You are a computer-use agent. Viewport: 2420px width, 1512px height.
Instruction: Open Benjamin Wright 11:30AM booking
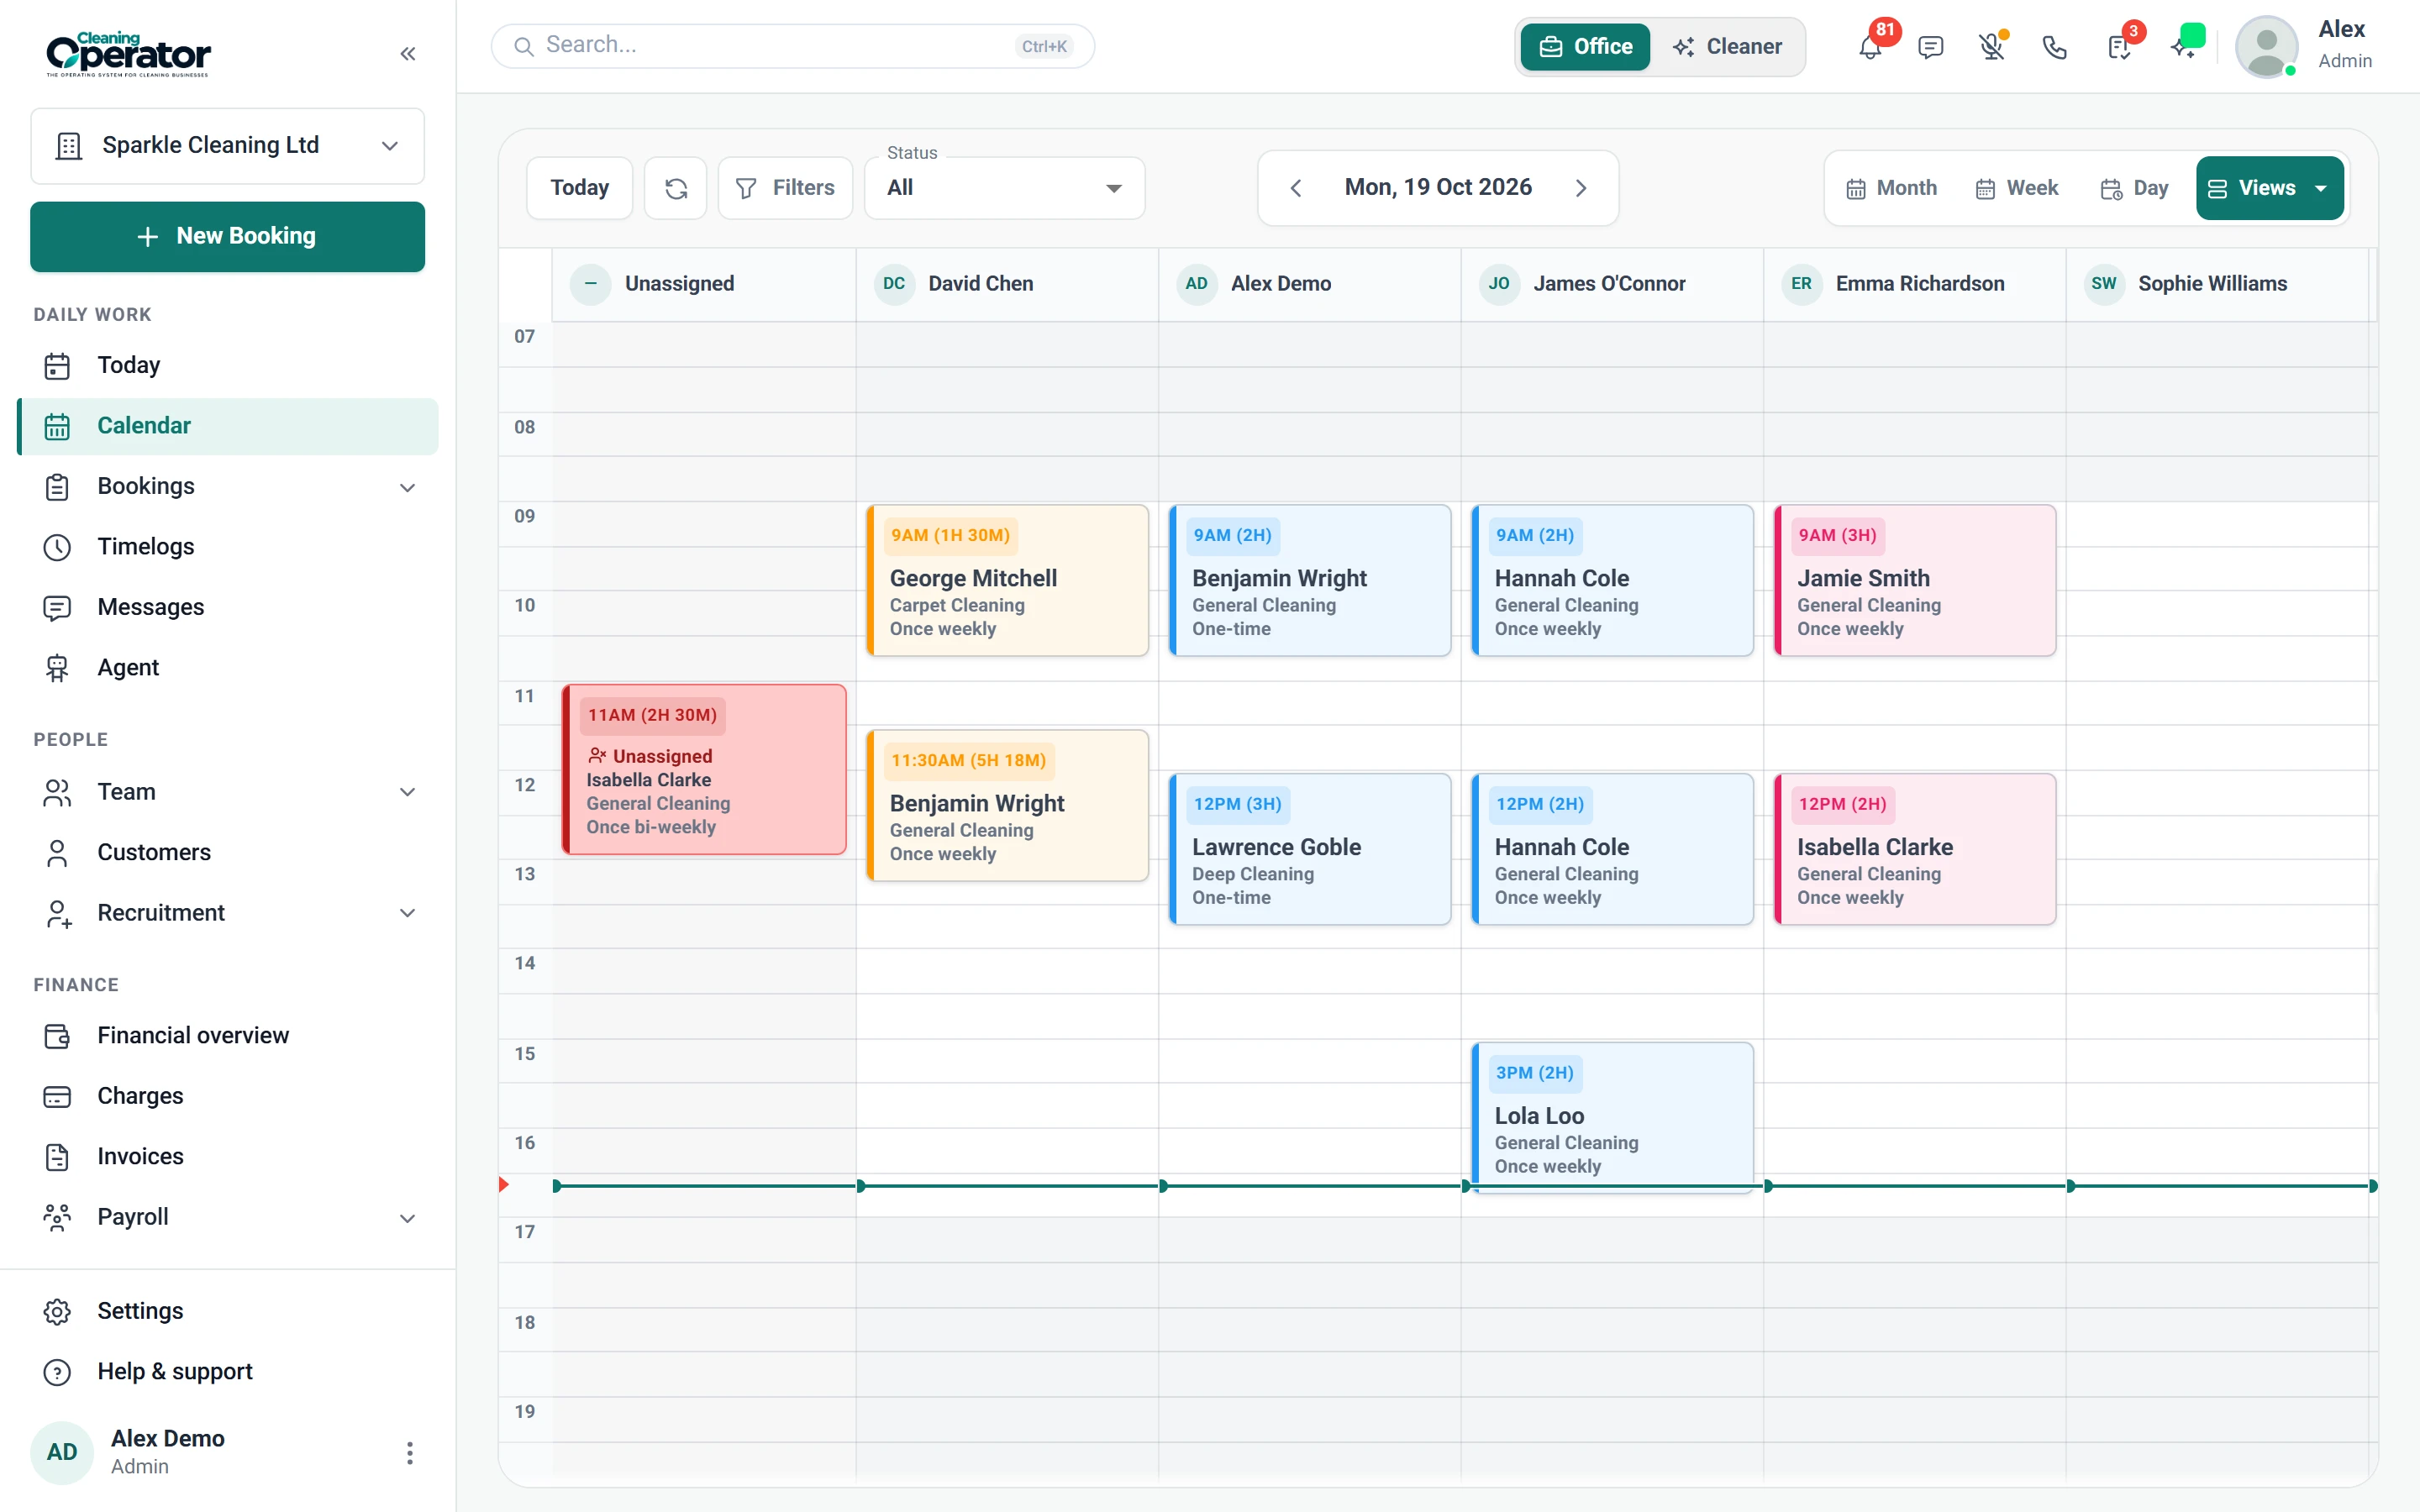[x=1007, y=806]
